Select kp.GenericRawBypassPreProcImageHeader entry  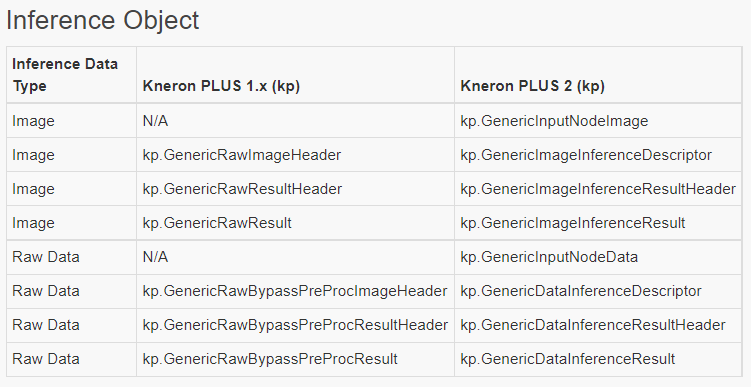[x=295, y=291]
